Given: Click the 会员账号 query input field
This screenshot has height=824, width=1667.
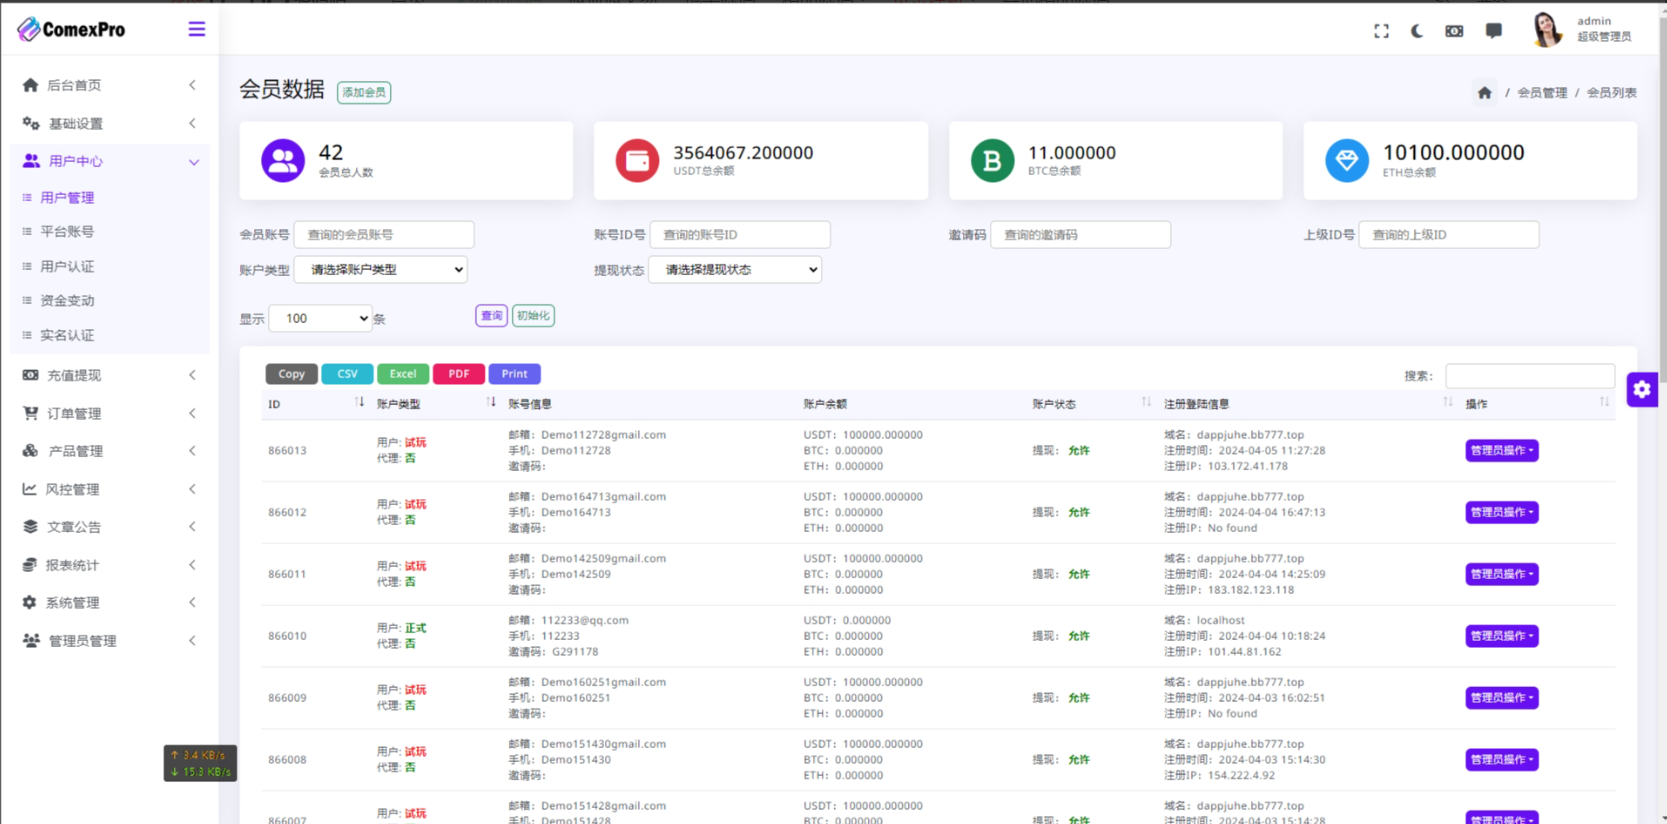Looking at the screenshot, I should [x=383, y=235].
